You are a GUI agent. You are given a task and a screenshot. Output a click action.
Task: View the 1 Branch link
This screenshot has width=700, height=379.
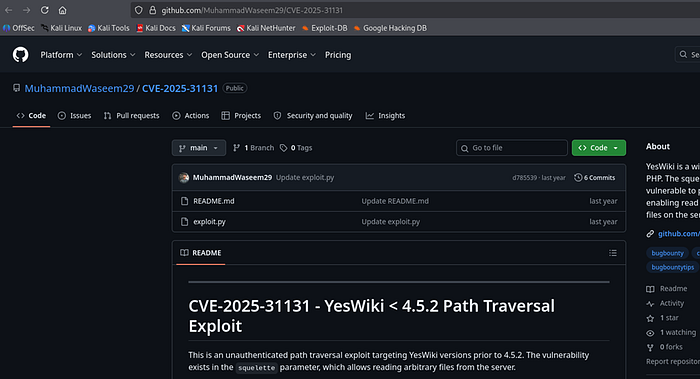[x=254, y=148]
